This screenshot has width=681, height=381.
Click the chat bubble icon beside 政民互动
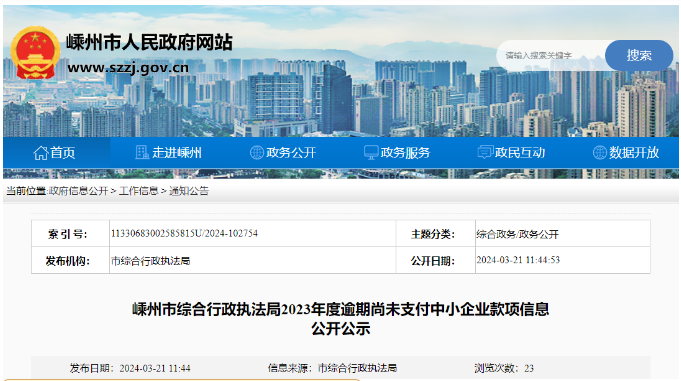point(485,152)
